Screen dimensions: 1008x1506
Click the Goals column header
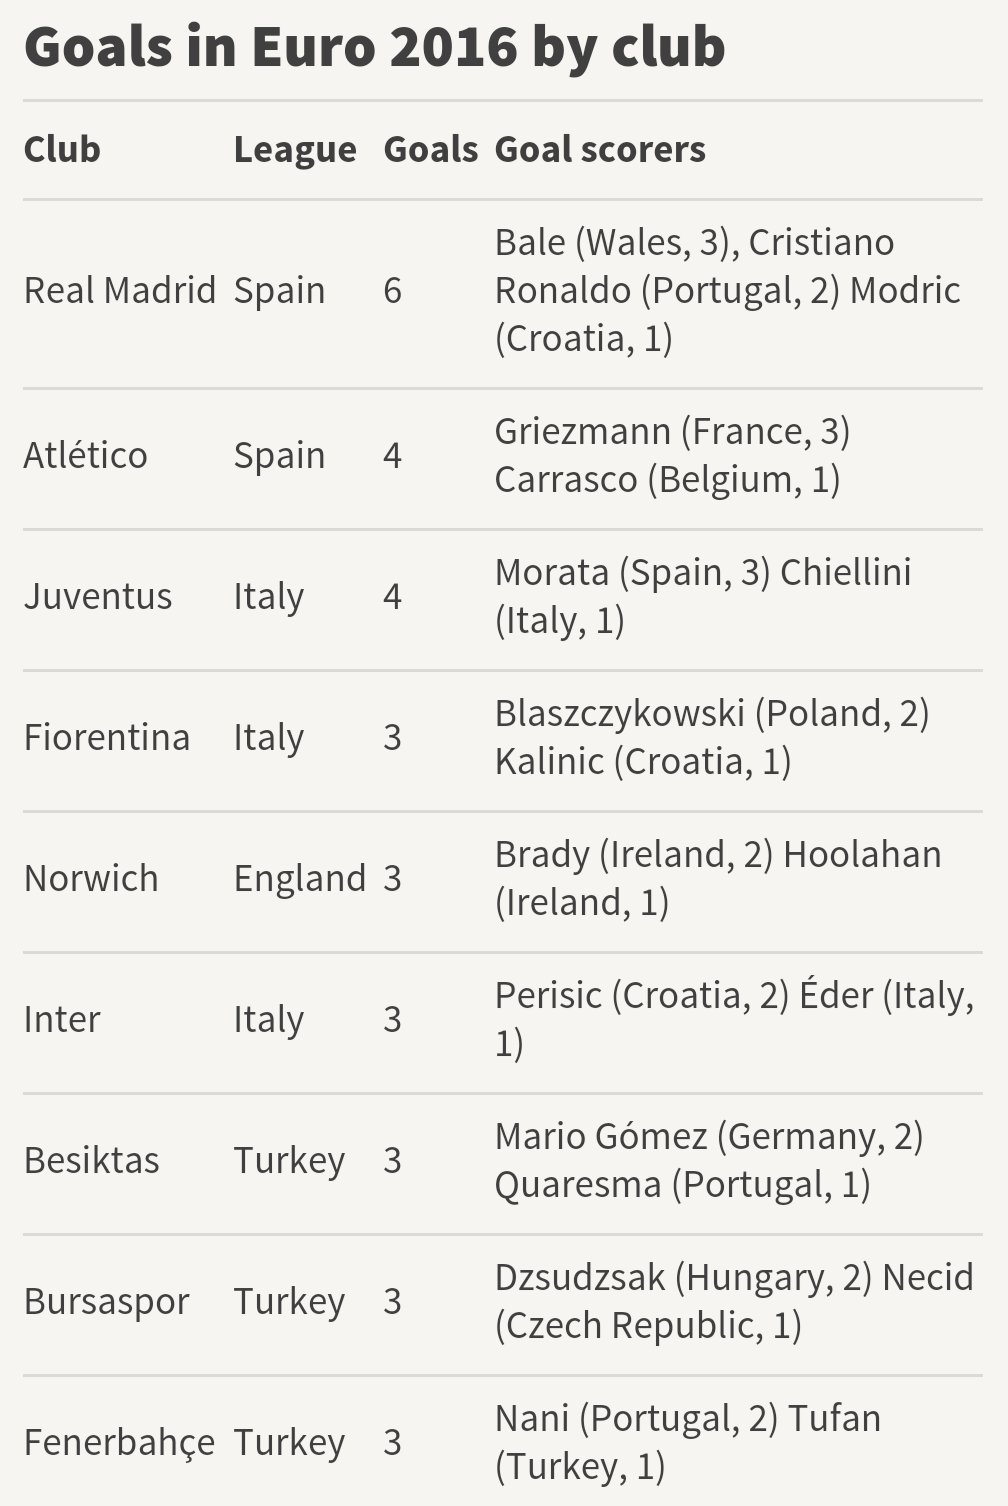[x=430, y=149]
